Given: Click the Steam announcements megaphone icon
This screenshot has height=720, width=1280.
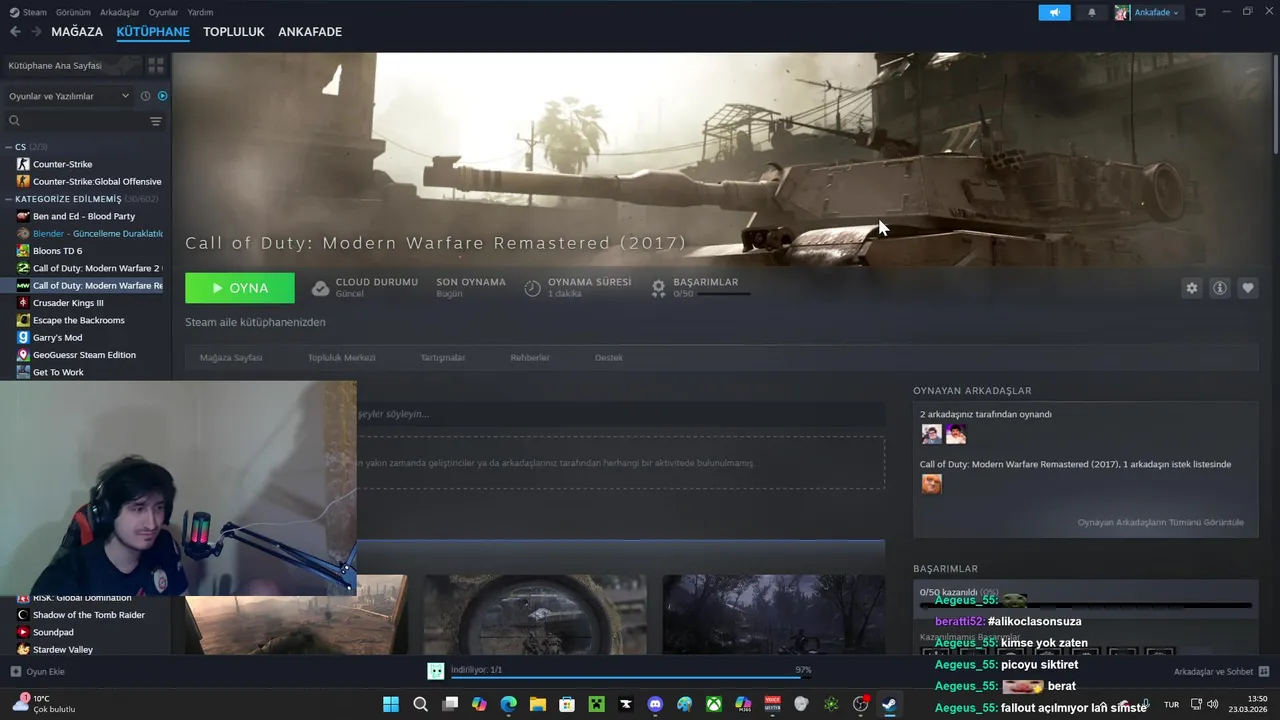Looking at the screenshot, I should [x=1054, y=12].
